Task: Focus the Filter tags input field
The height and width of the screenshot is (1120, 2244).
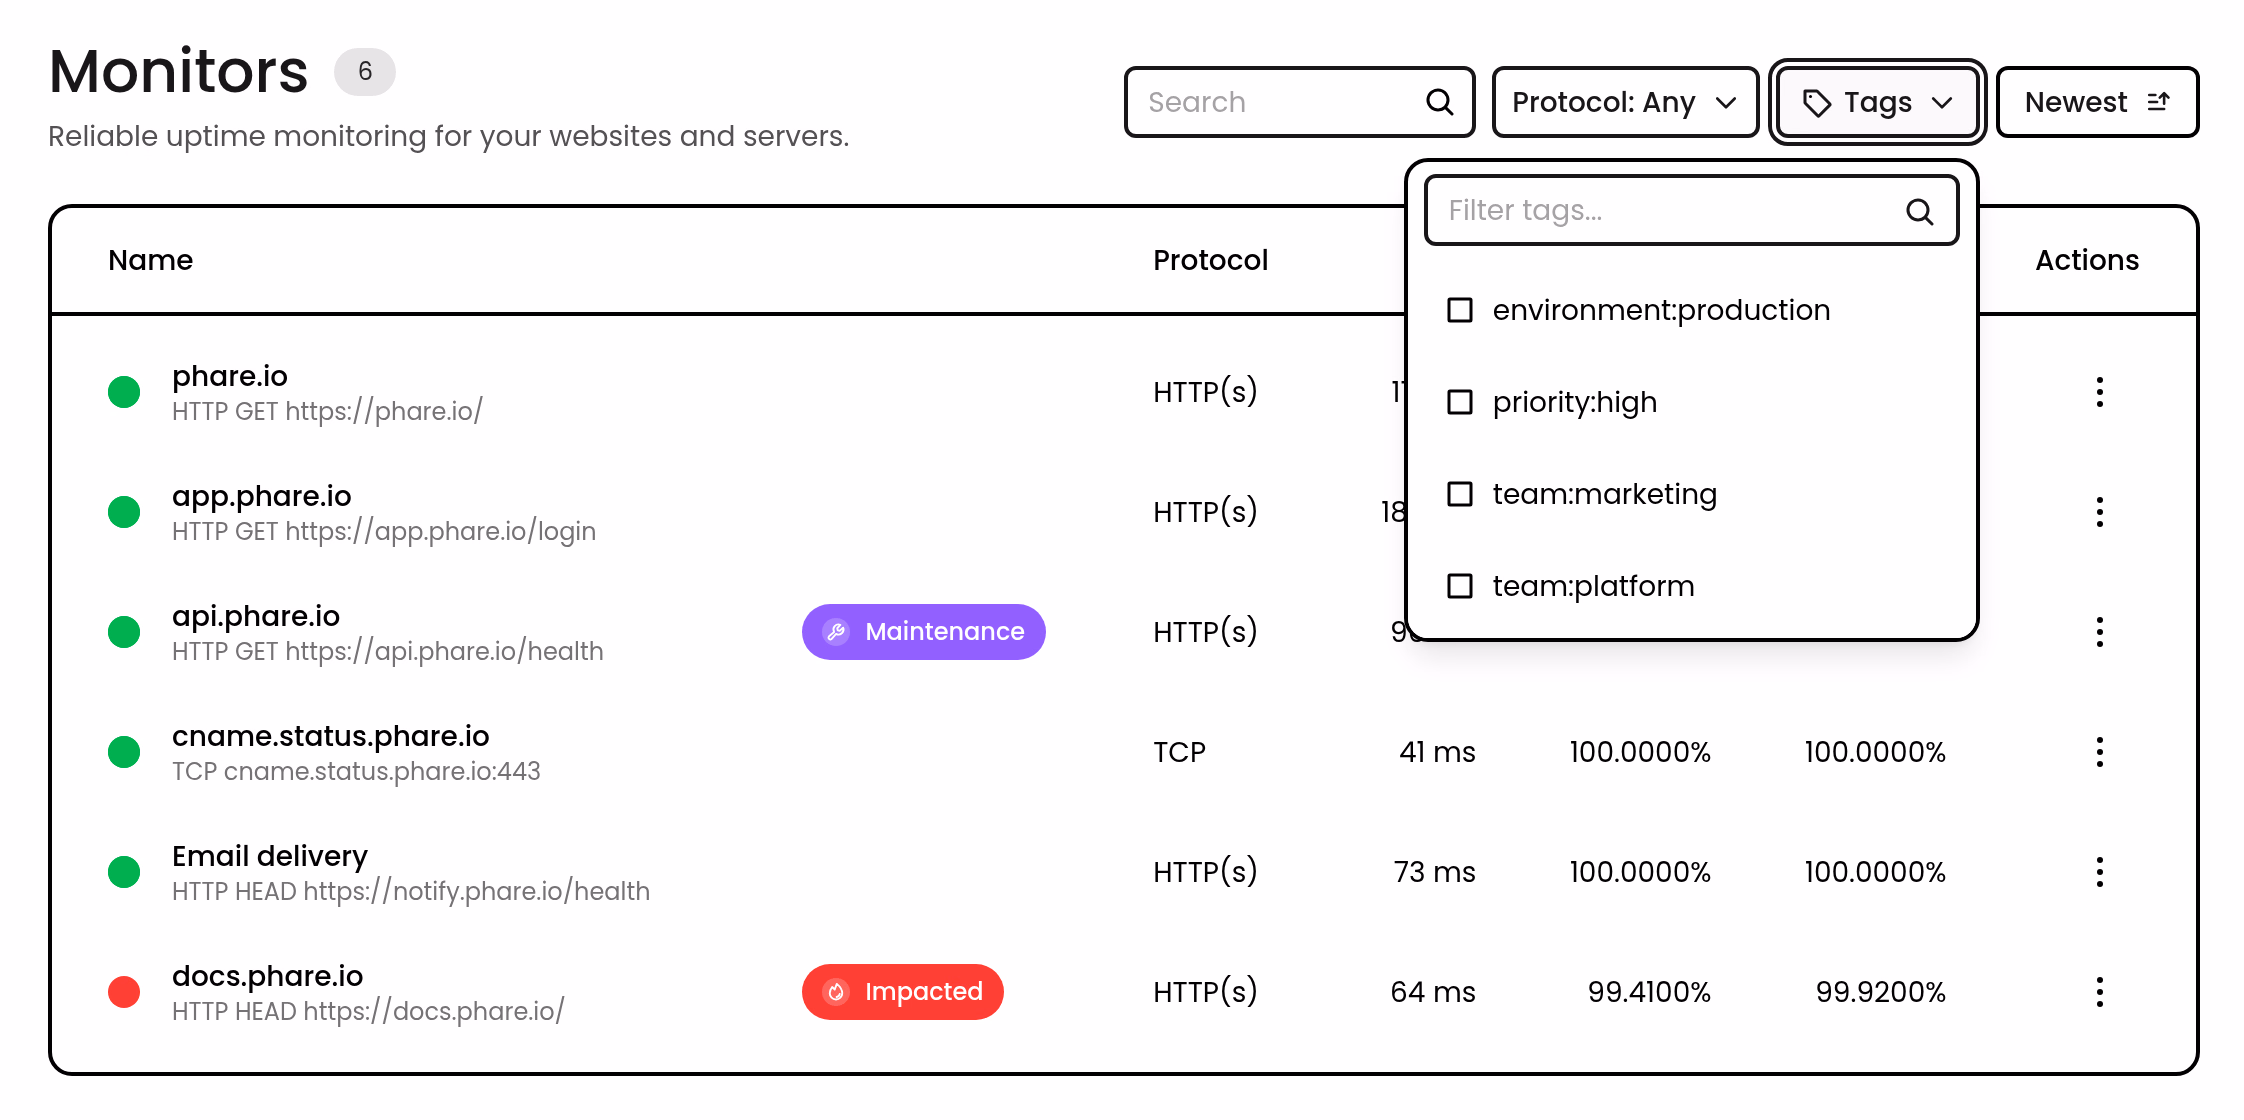Action: 1691,211
